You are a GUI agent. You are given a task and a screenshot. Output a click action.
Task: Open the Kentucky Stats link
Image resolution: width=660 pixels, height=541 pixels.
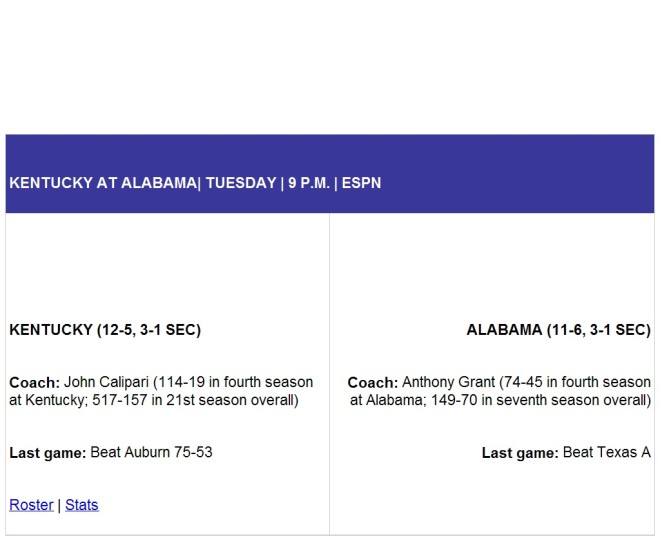point(82,505)
